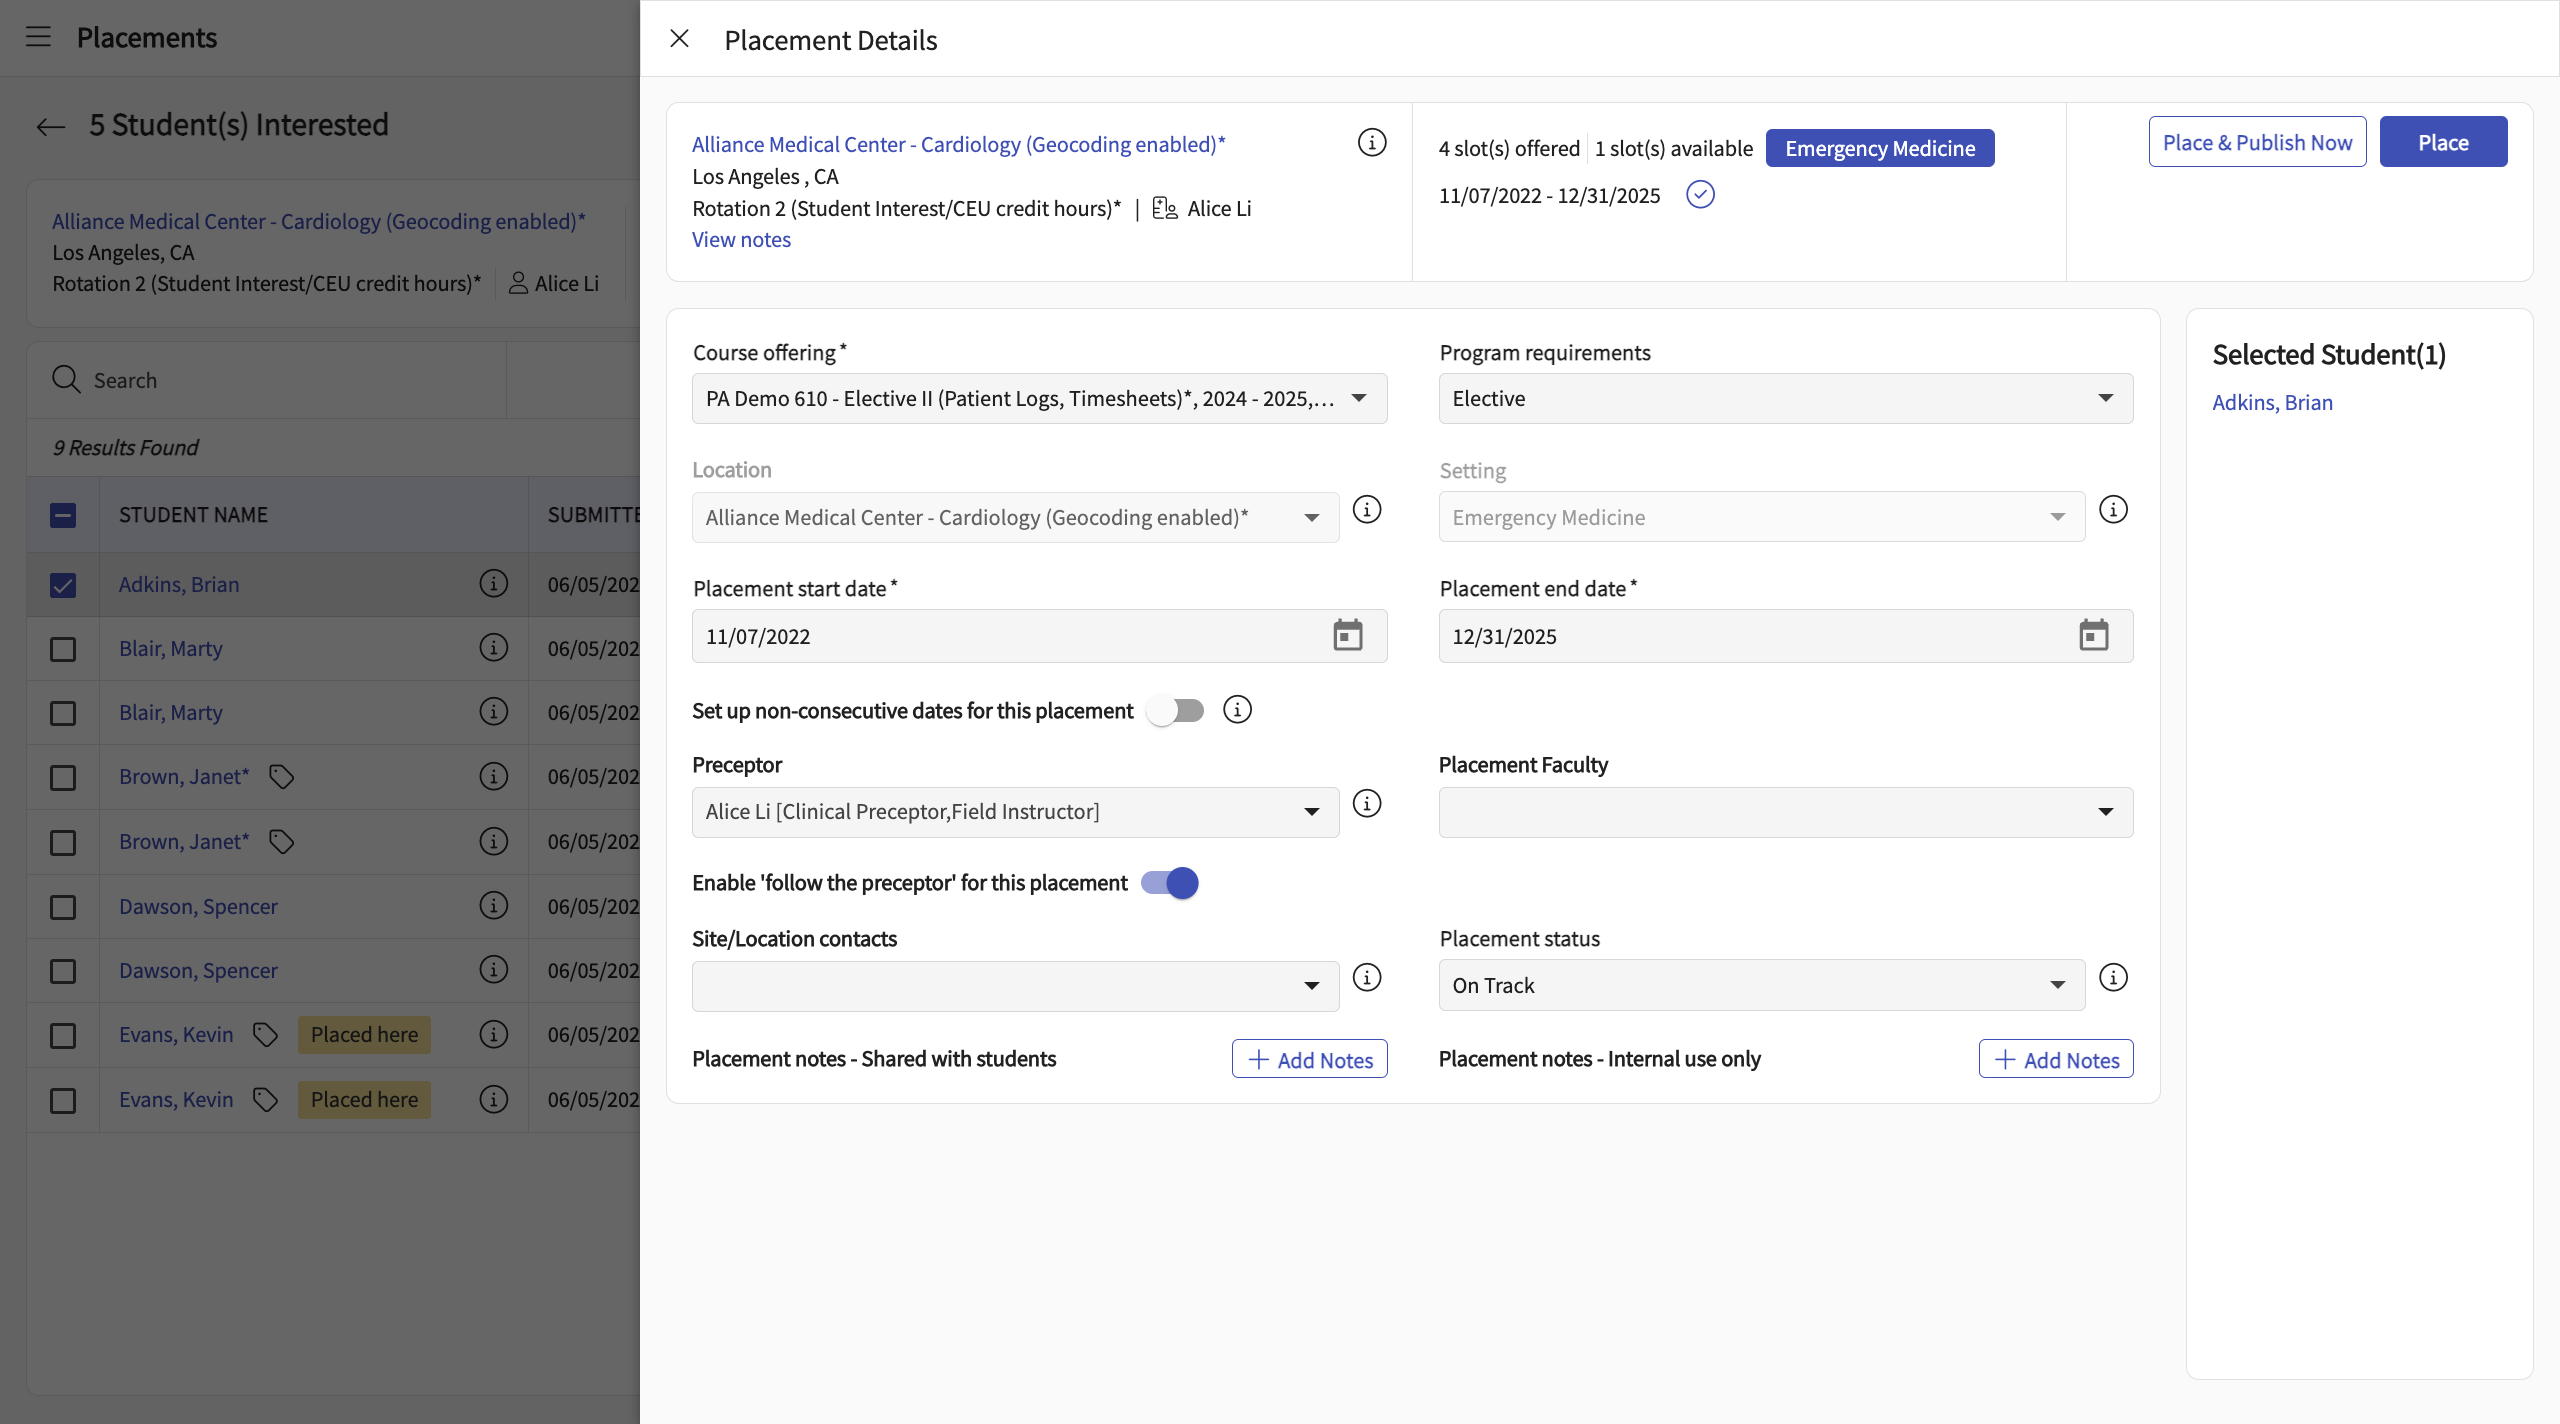
Task: Open the placement end date calendar
Action: [2093, 635]
